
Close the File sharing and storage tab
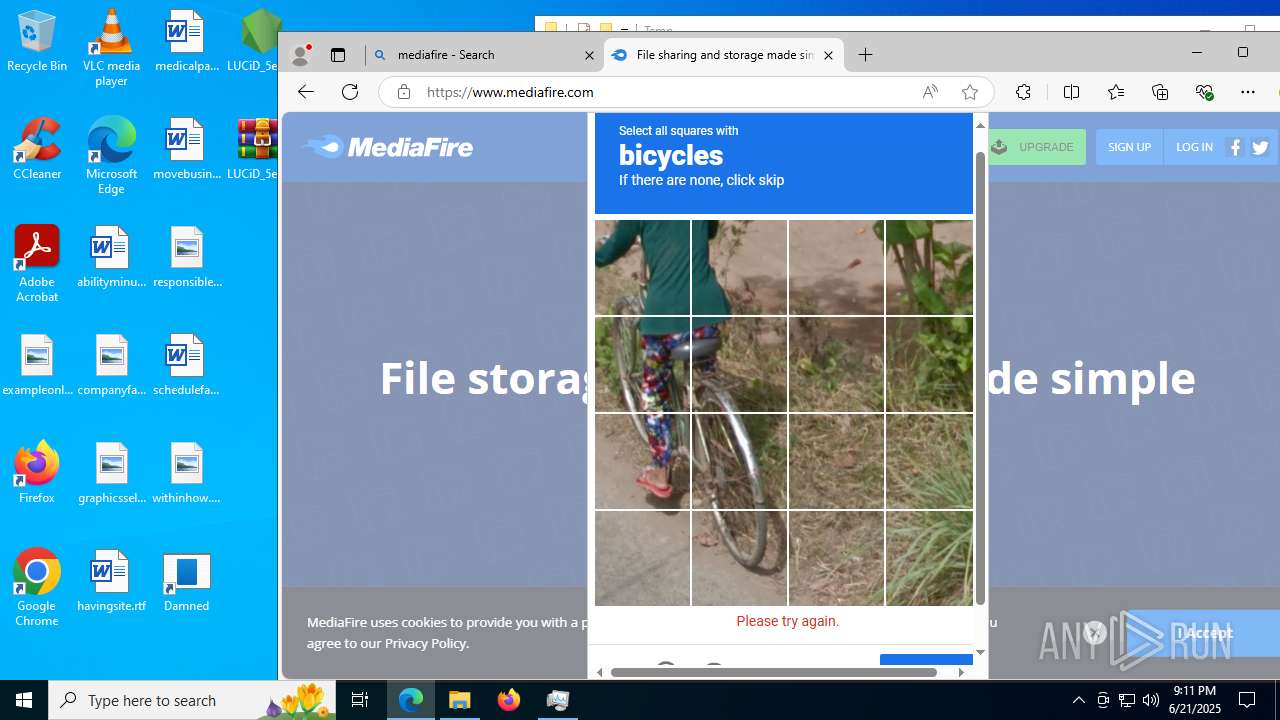click(x=828, y=55)
